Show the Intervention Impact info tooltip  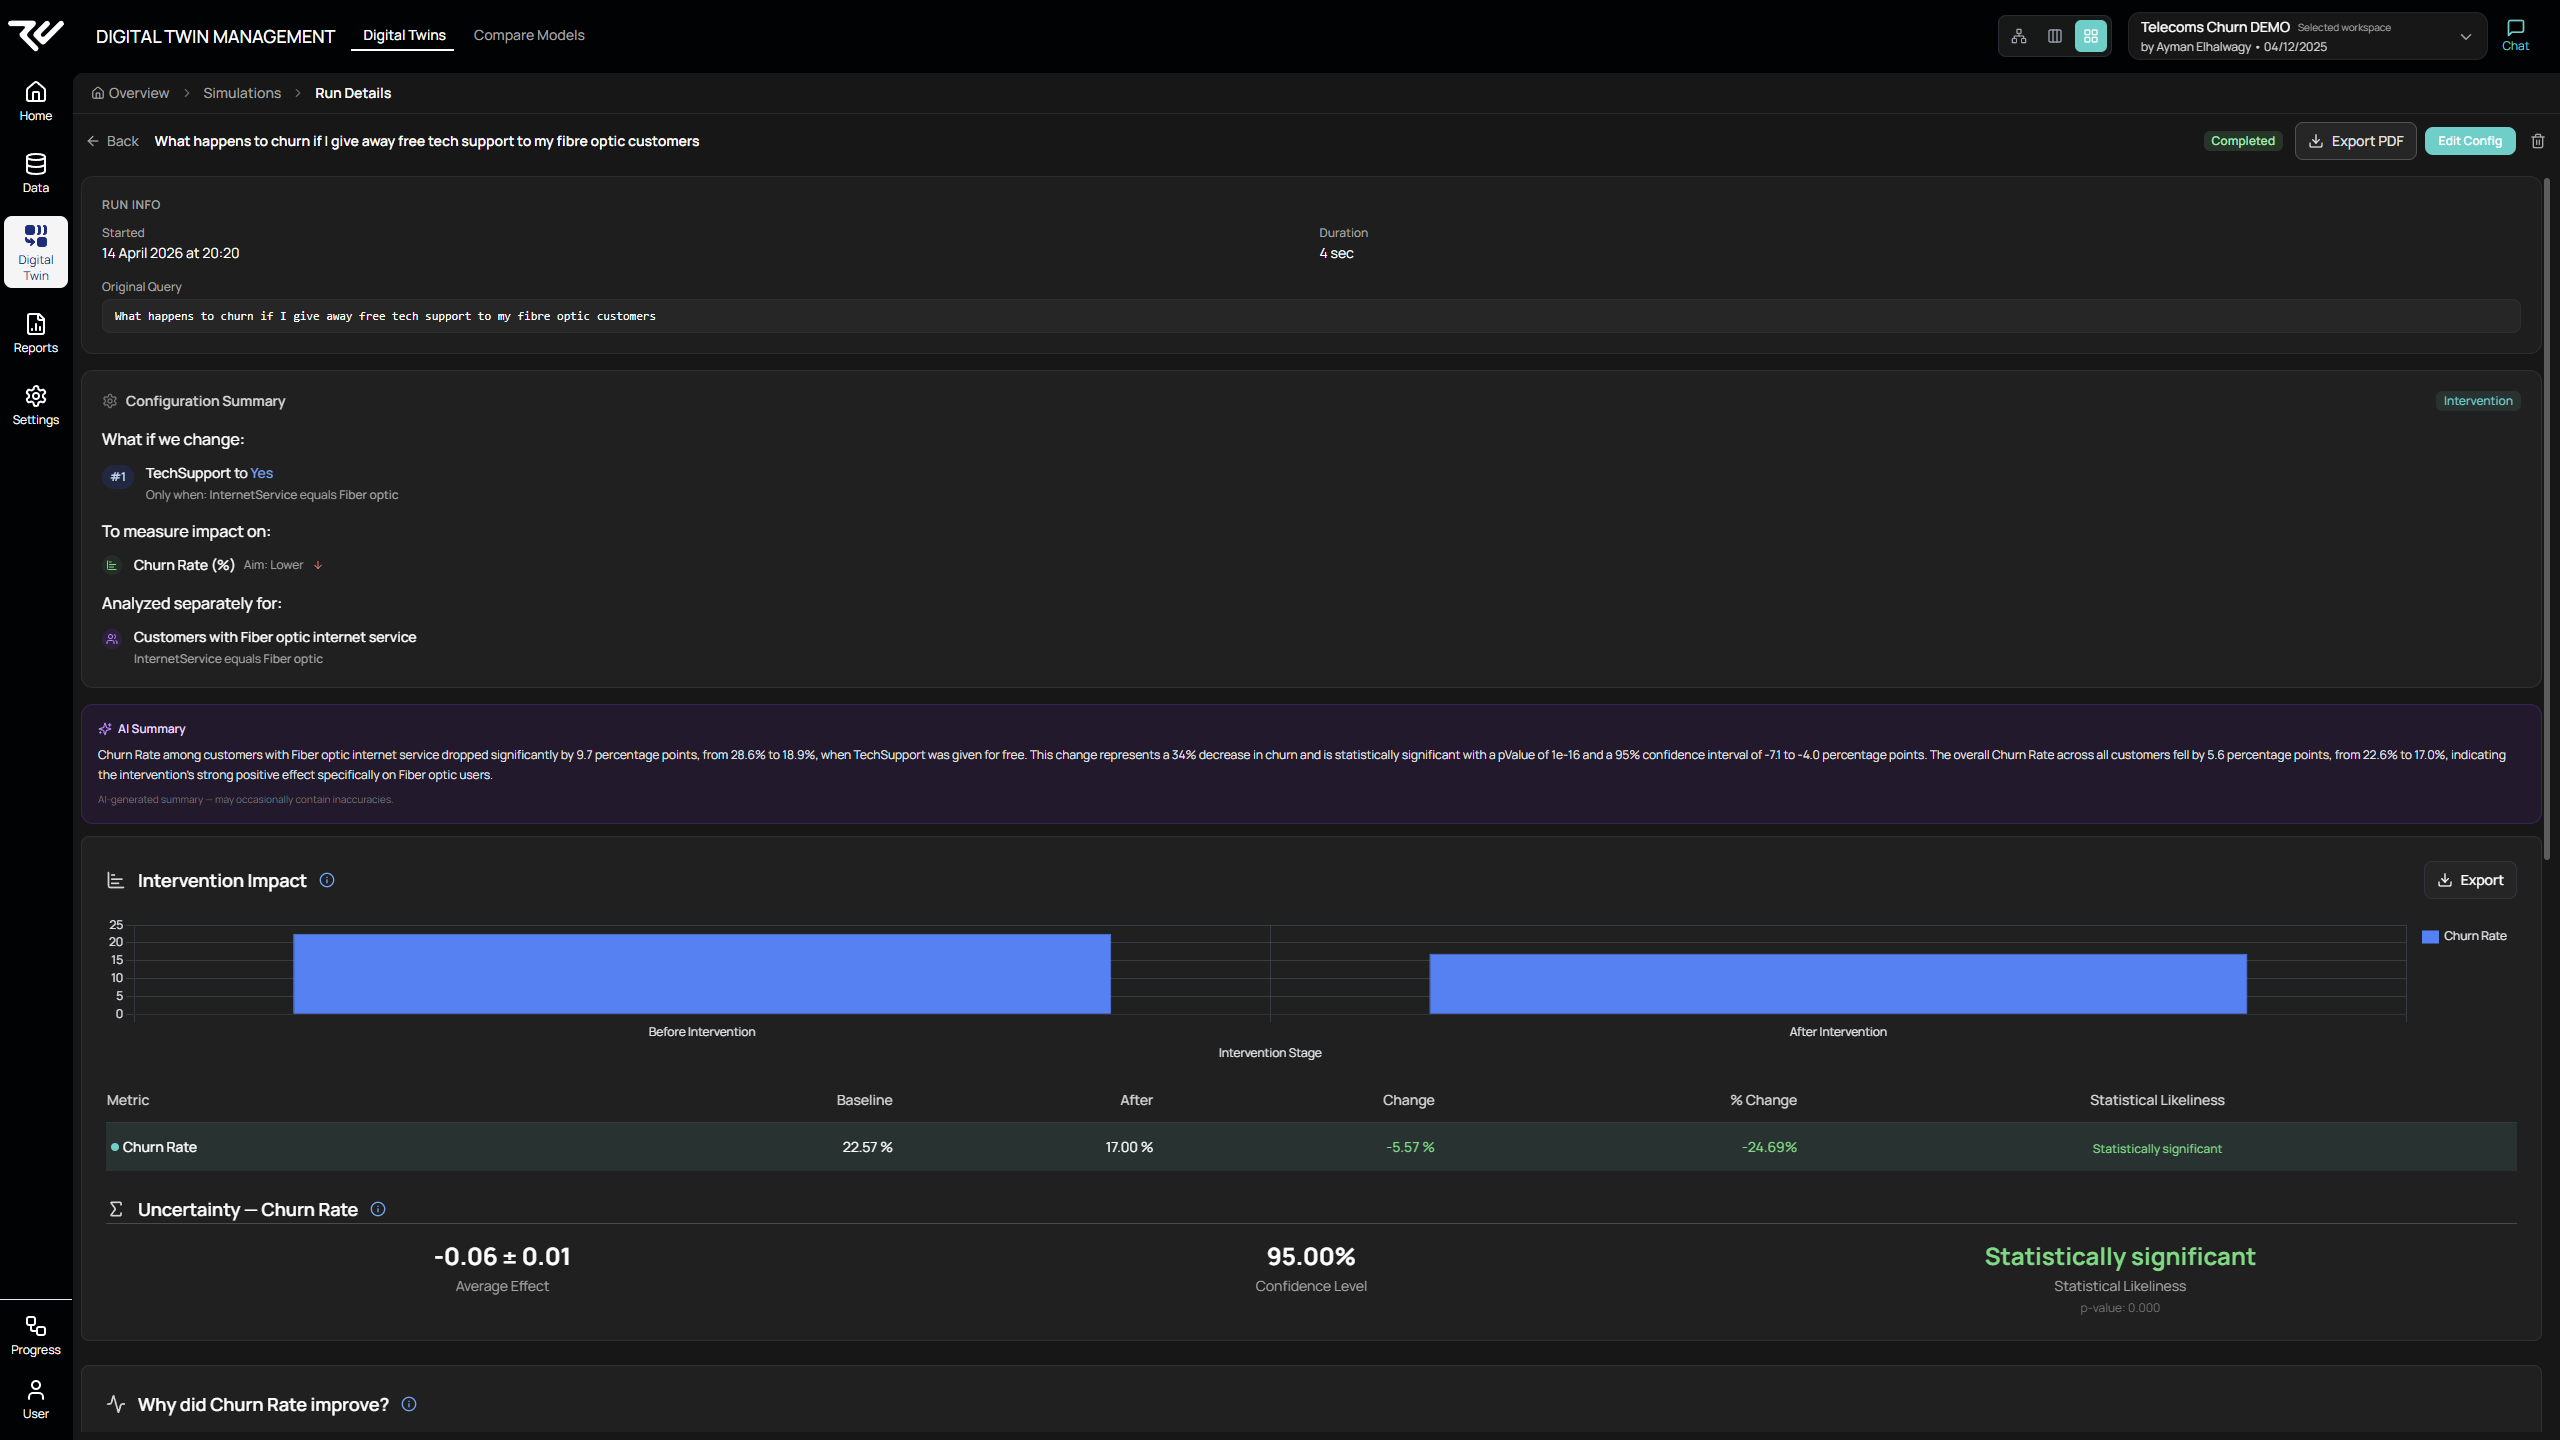click(327, 880)
